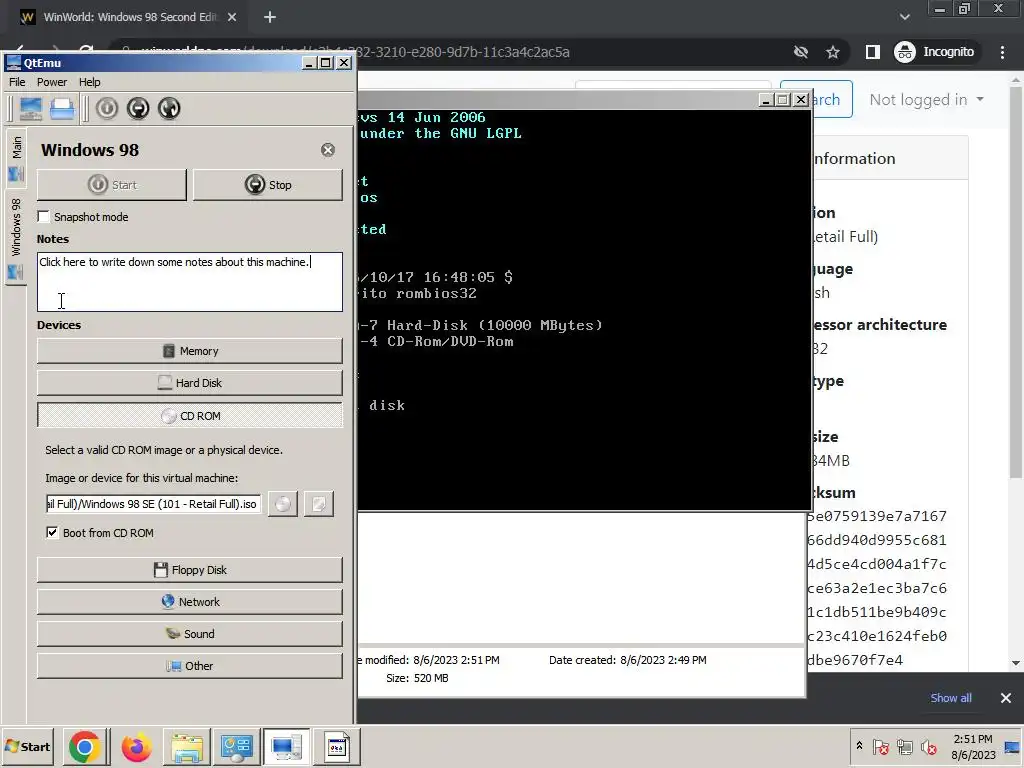Screen dimensions: 1024x768
Task: Open the Control Panel taskbar icon
Action: pos(236,746)
